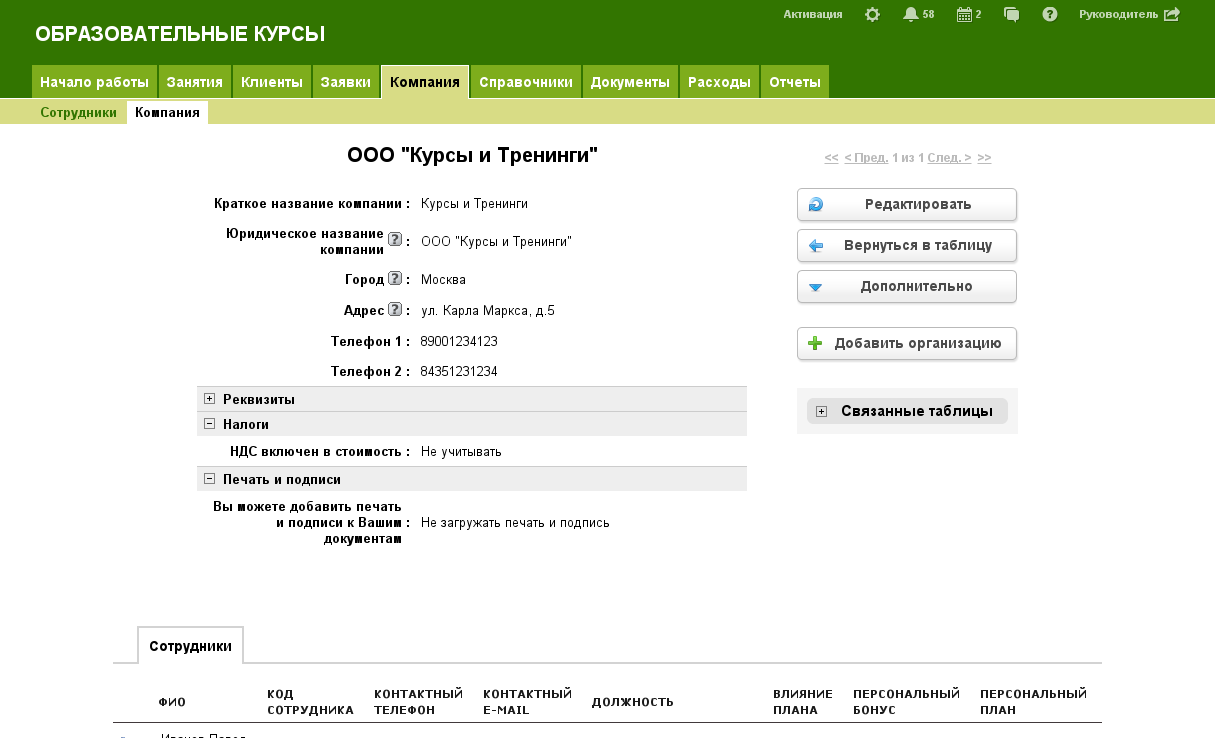The height and width of the screenshot is (738, 1215).
Task: Click logout icon next to Руководитель
Action: tap(1172, 14)
